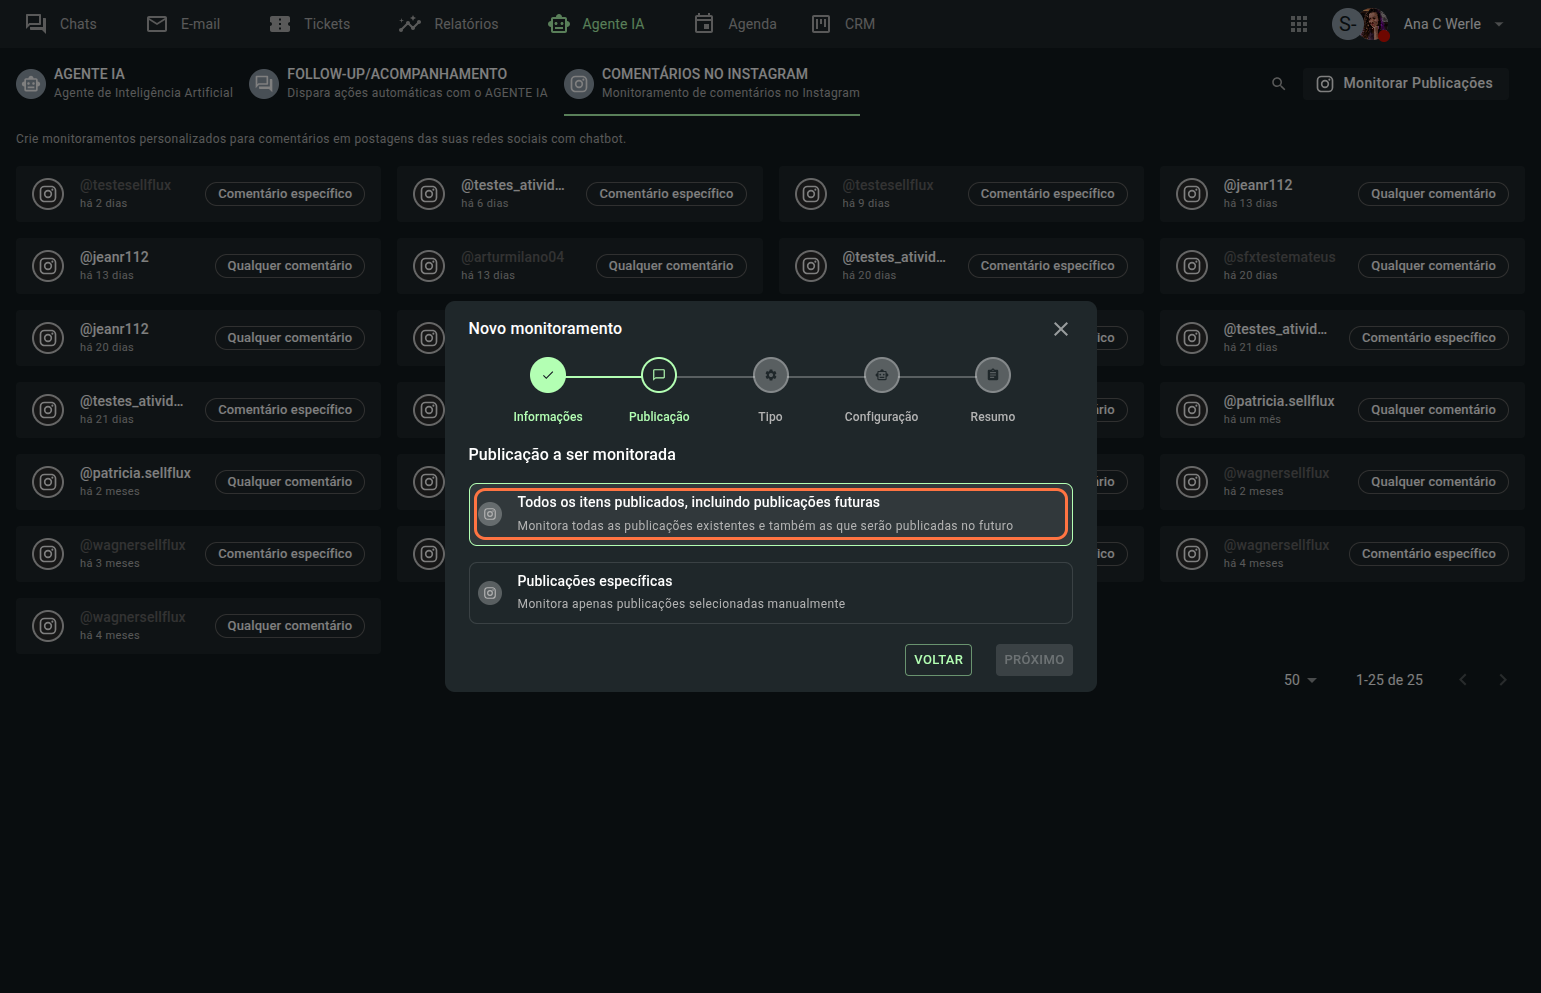Open the Ana C Werle user dropdown

point(1498,24)
